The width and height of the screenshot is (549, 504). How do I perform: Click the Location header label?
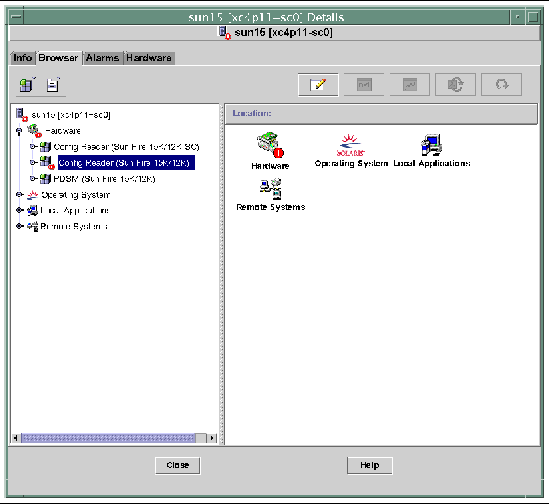(x=252, y=113)
